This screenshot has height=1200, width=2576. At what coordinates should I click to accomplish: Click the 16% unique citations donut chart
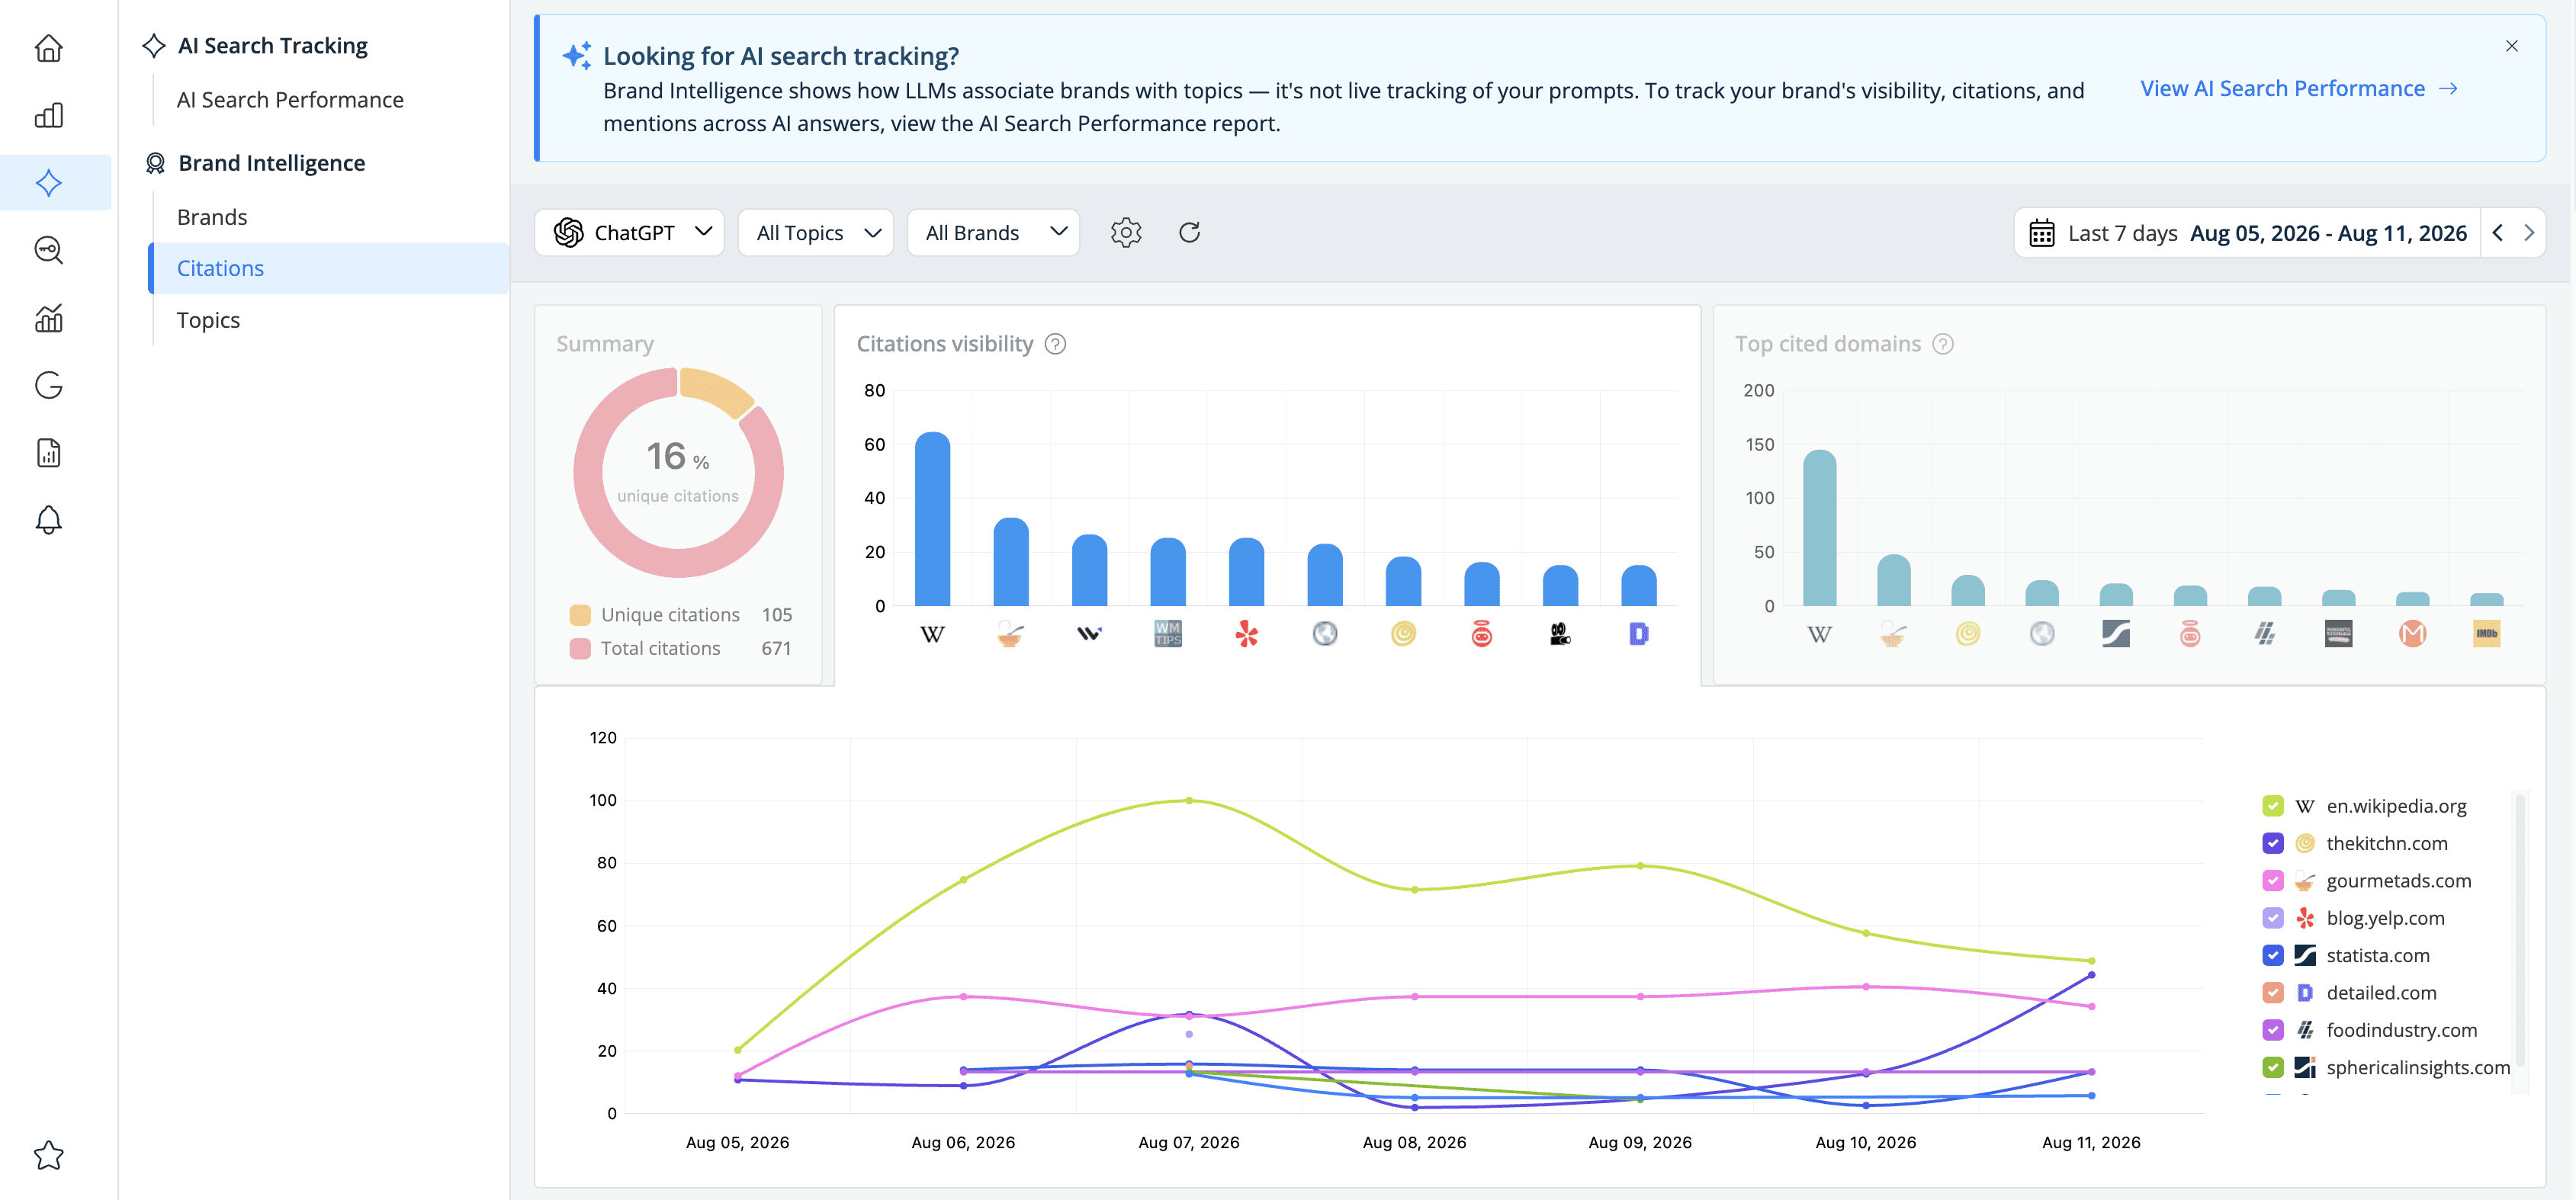pyautogui.click(x=678, y=472)
